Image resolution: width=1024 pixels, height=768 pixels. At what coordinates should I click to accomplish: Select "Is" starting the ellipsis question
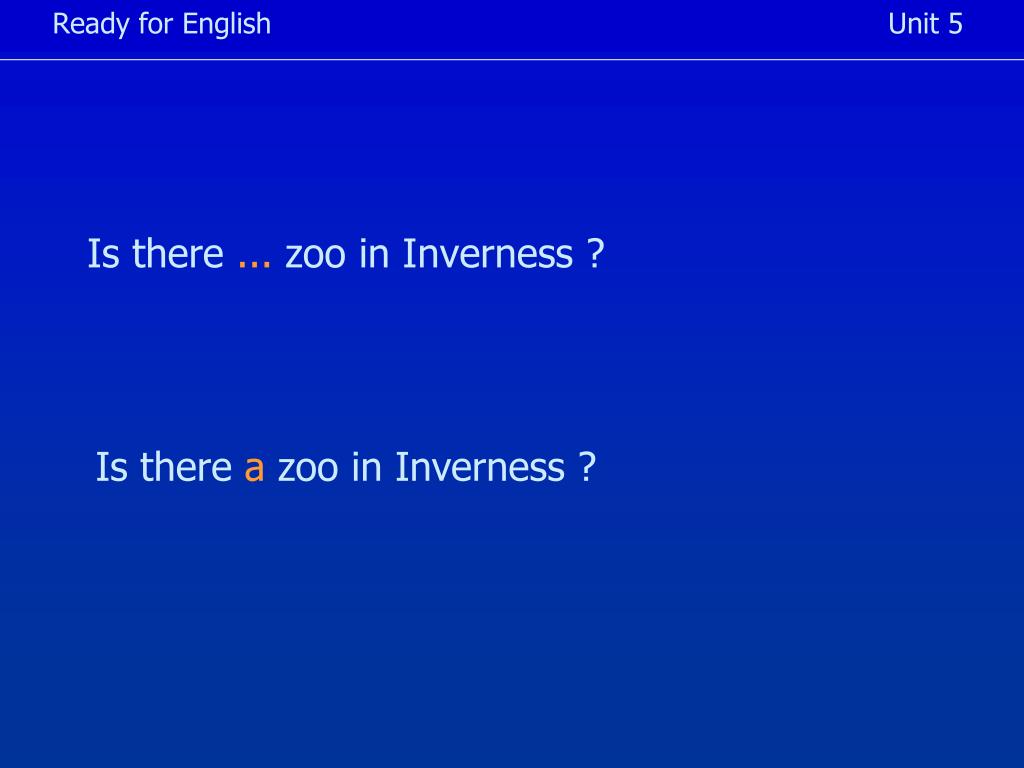coord(104,253)
